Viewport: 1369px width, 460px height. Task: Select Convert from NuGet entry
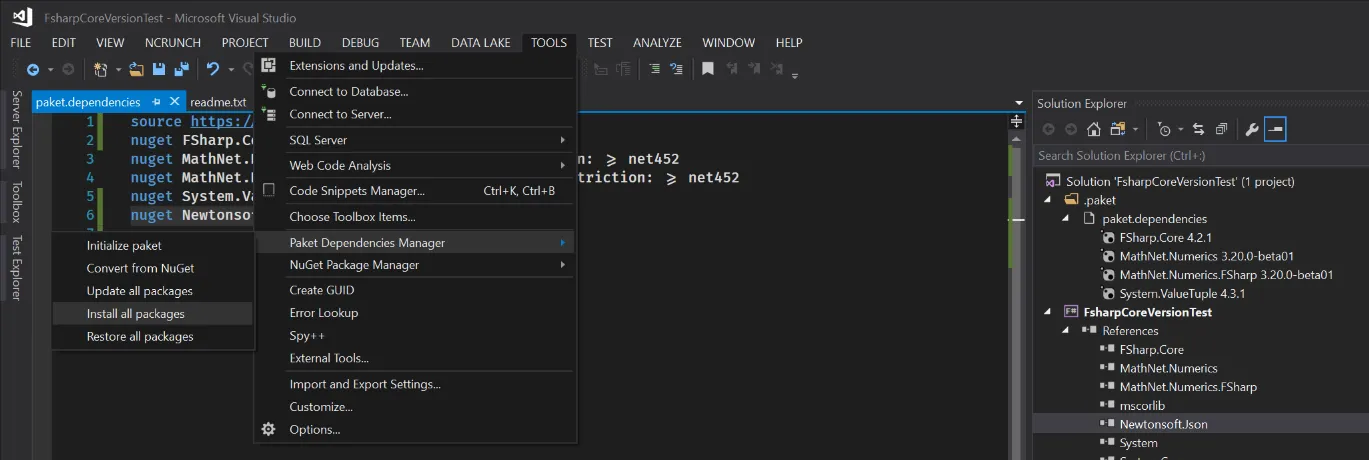click(x=152, y=268)
